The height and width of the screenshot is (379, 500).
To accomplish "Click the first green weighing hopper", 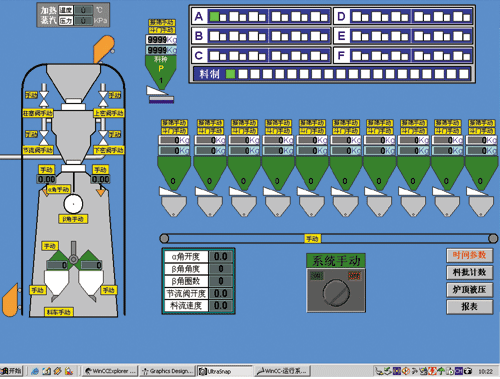I will (174, 173).
